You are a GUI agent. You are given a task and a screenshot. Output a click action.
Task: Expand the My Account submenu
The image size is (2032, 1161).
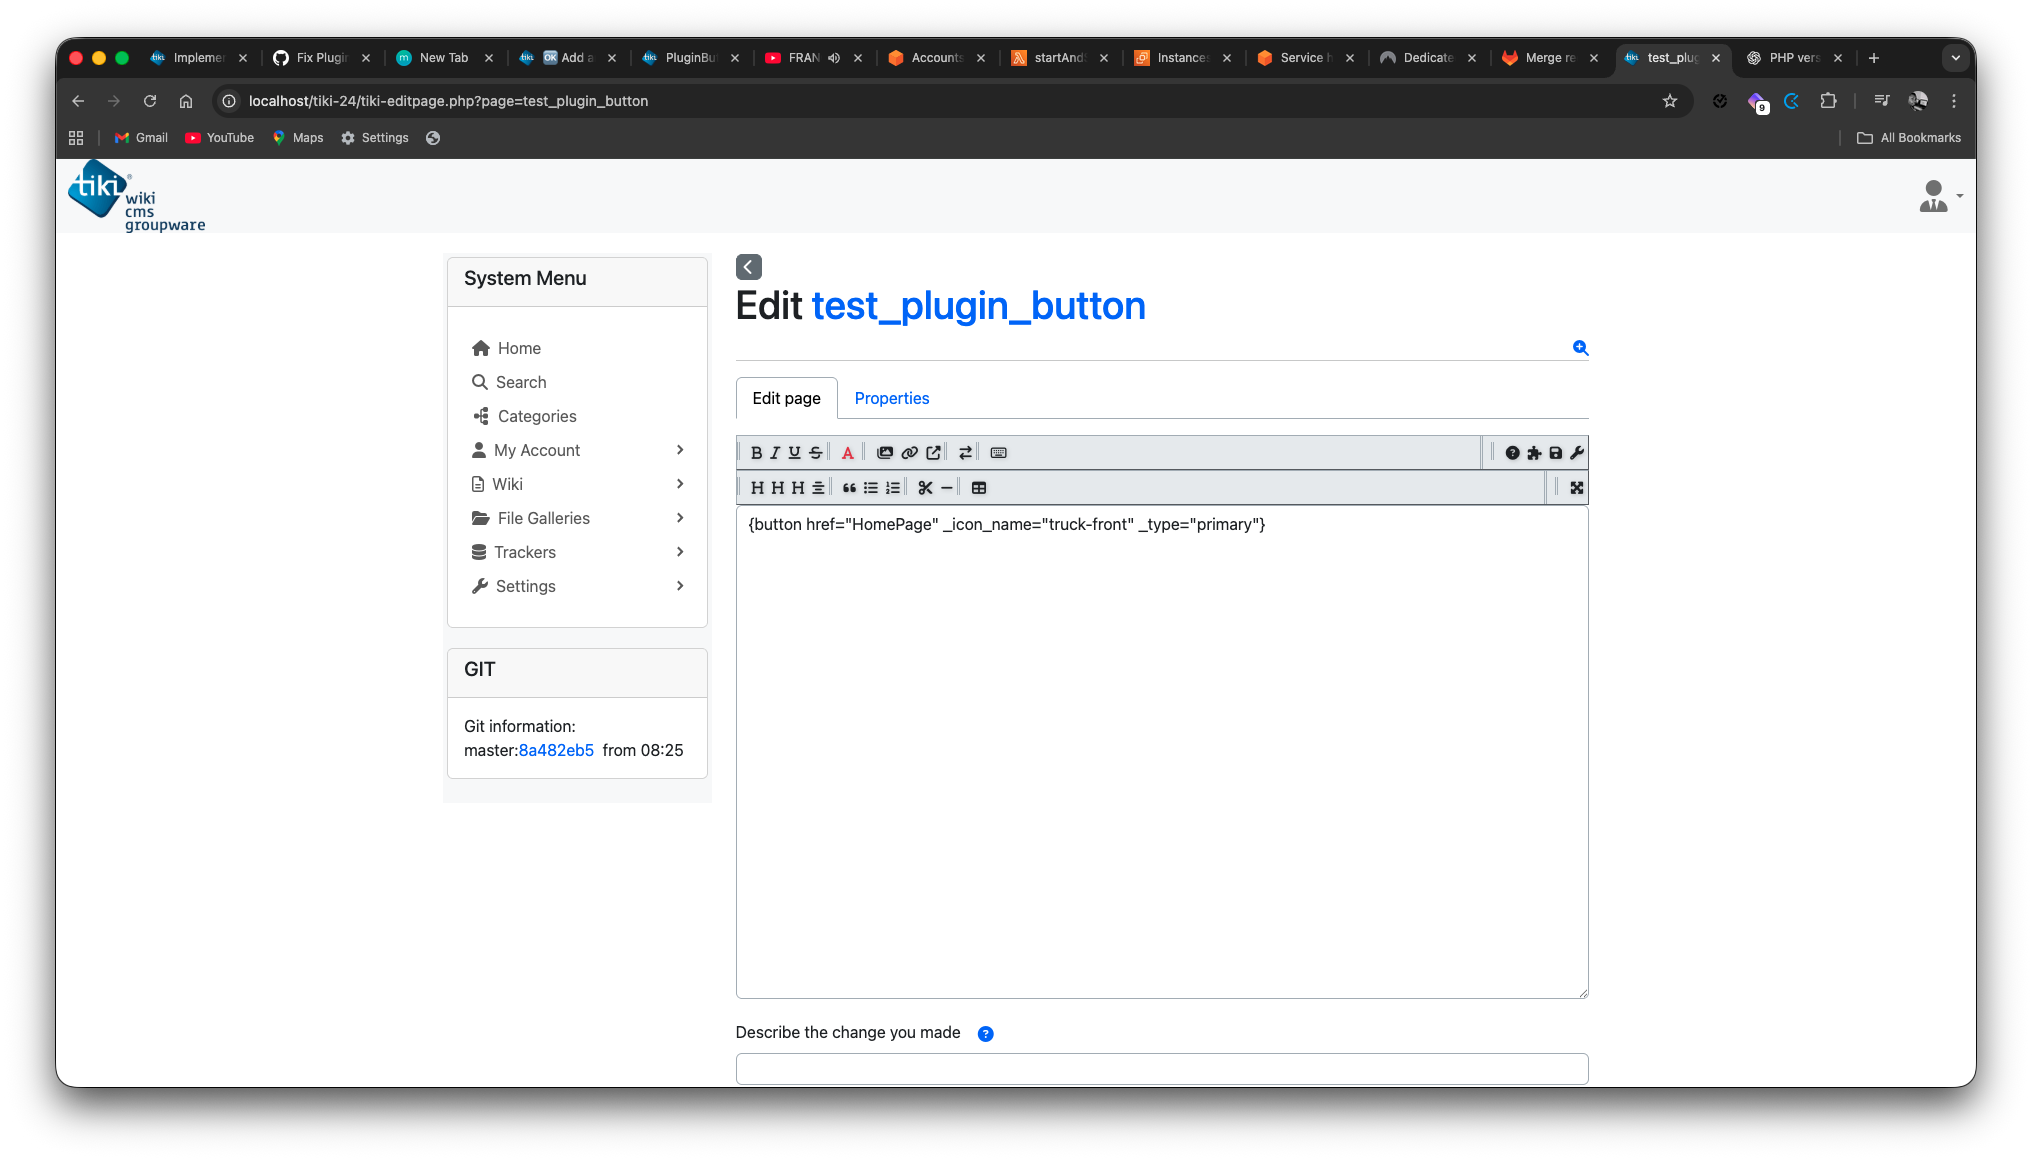[680, 450]
